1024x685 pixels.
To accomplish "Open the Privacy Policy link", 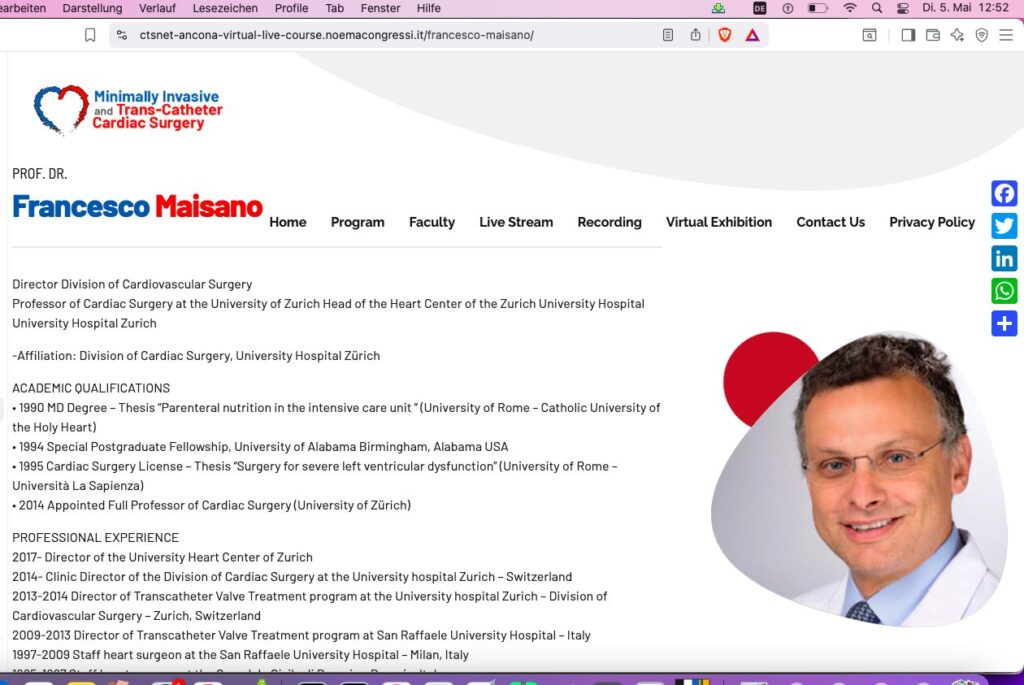I will point(932,222).
